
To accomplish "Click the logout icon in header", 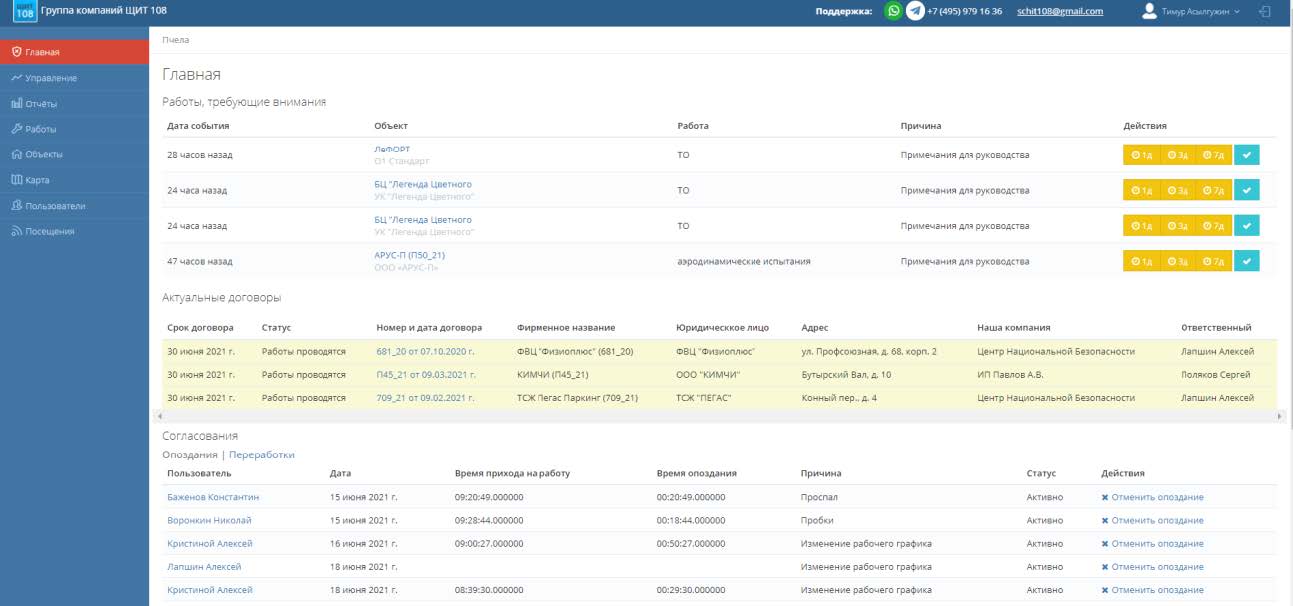I will point(1265,11).
